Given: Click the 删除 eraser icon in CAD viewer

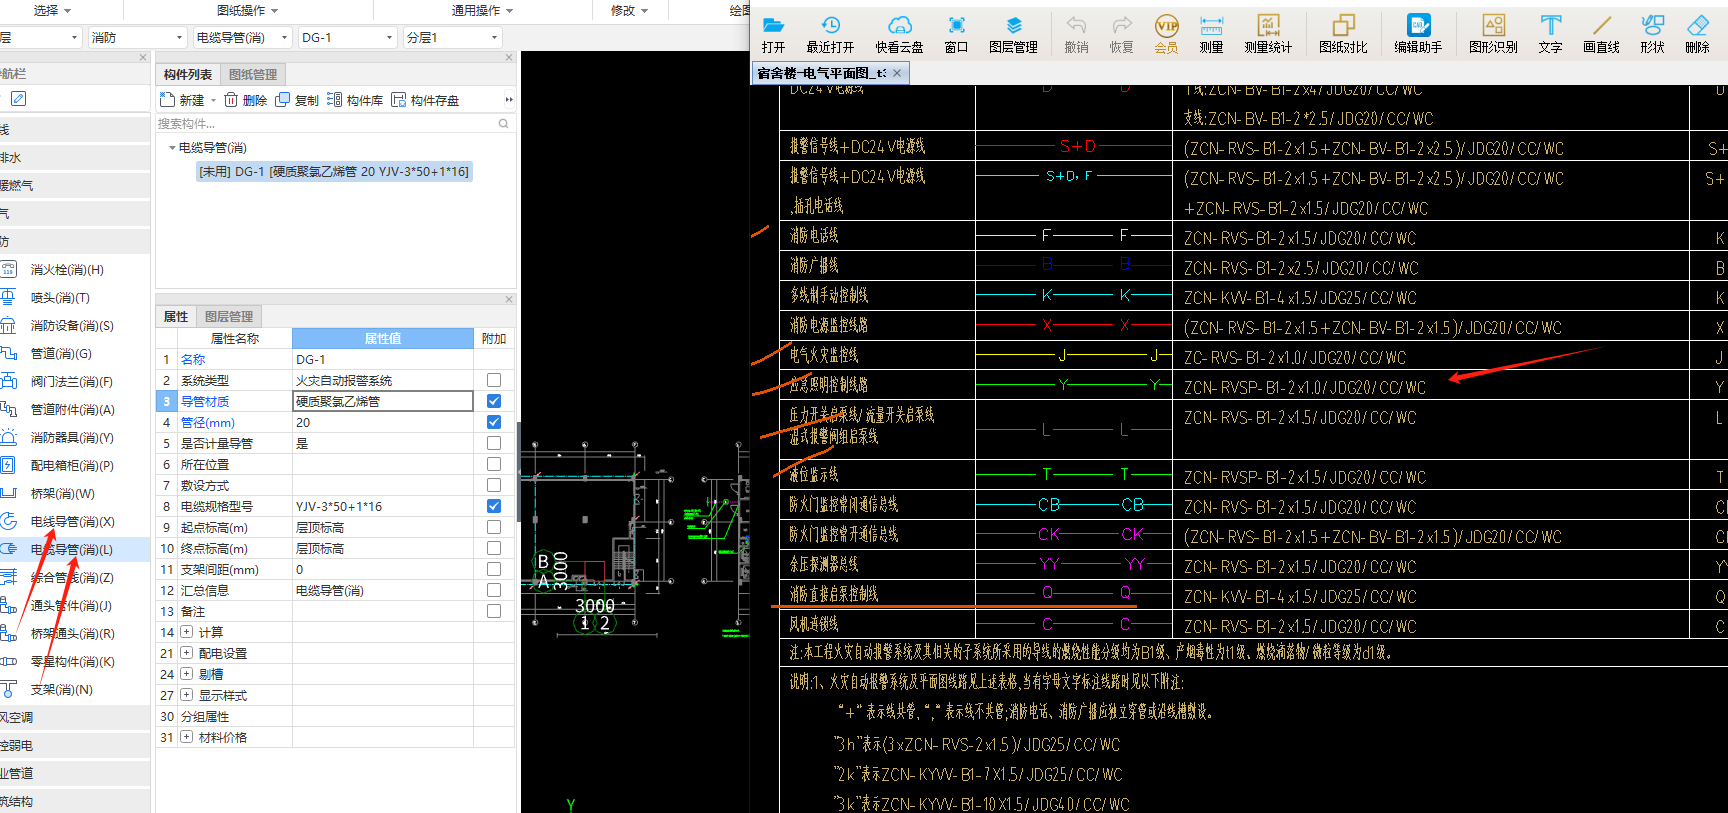Looking at the screenshot, I should (x=1697, y=34).
